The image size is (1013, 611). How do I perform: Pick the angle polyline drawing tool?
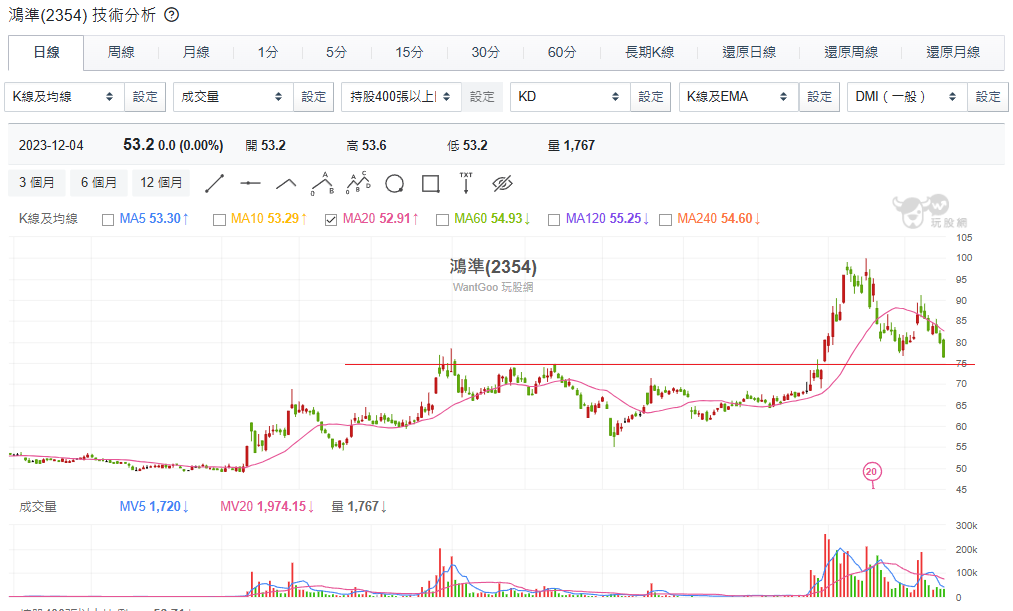pyautogui.click(x=286, y=183)
